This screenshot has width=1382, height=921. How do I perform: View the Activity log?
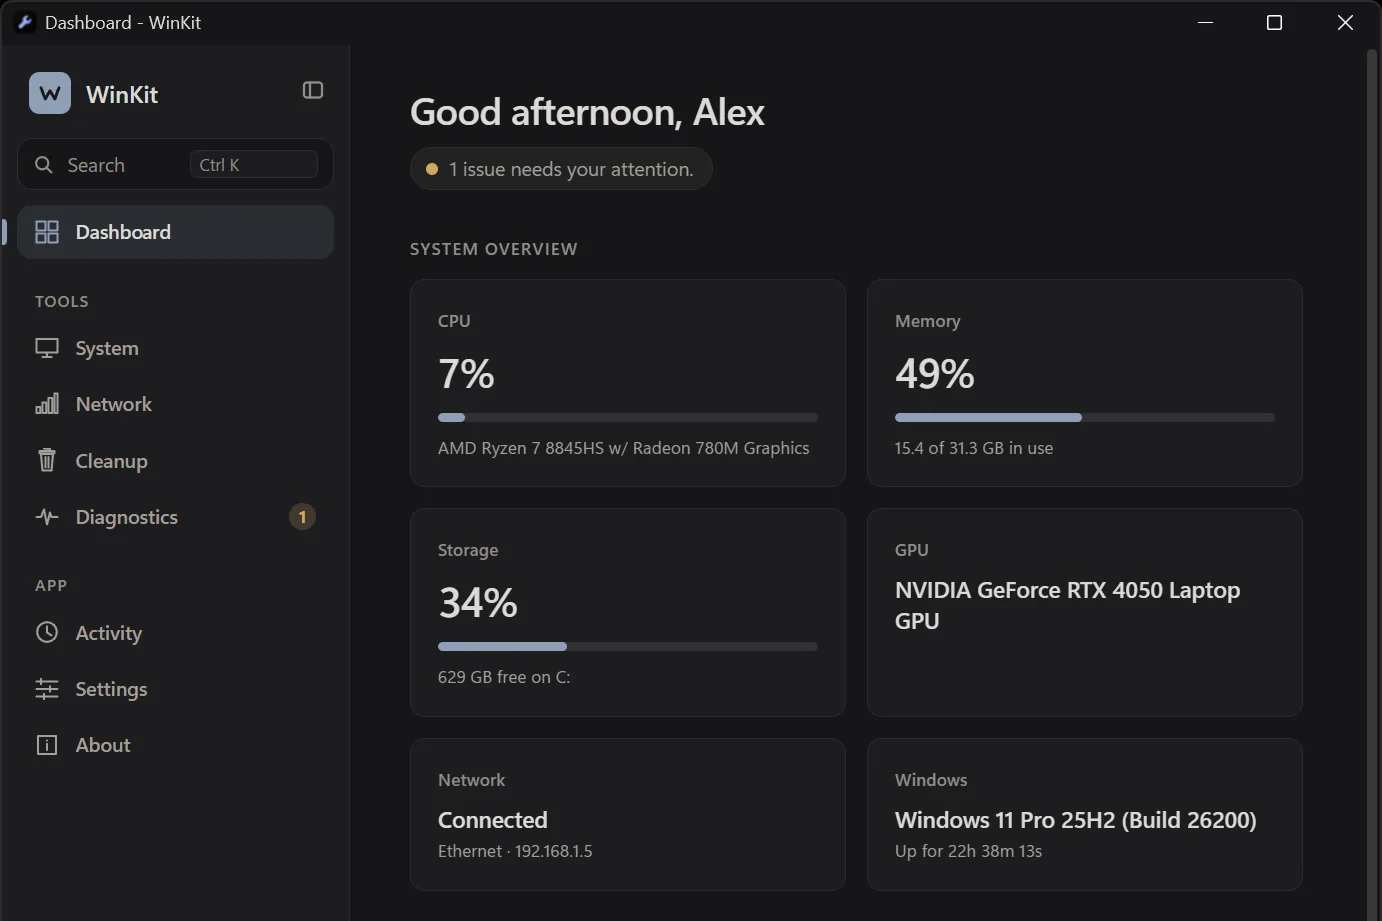click(176, 633)
